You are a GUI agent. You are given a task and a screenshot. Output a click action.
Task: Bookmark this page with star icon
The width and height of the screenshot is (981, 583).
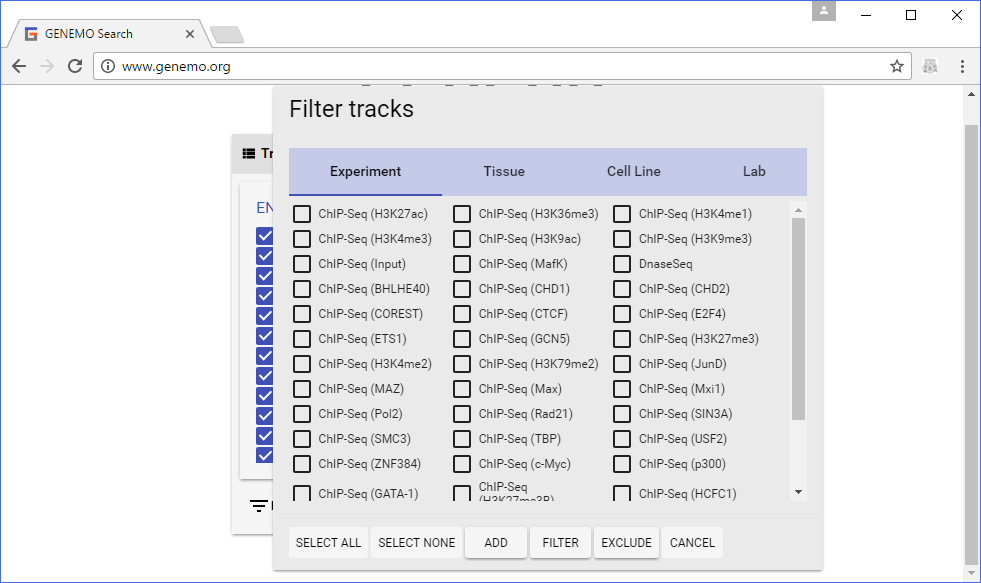(x=897, y=66)
